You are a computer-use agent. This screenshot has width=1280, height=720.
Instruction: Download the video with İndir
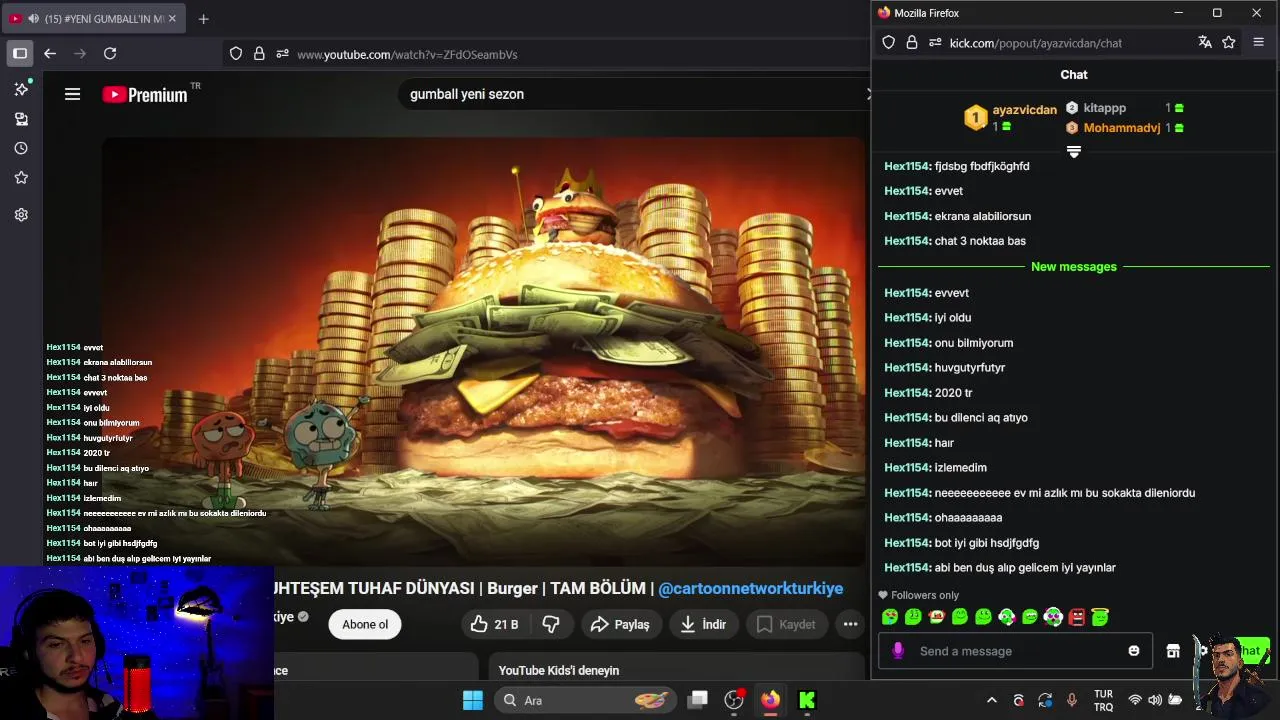(x=703, y=624)
